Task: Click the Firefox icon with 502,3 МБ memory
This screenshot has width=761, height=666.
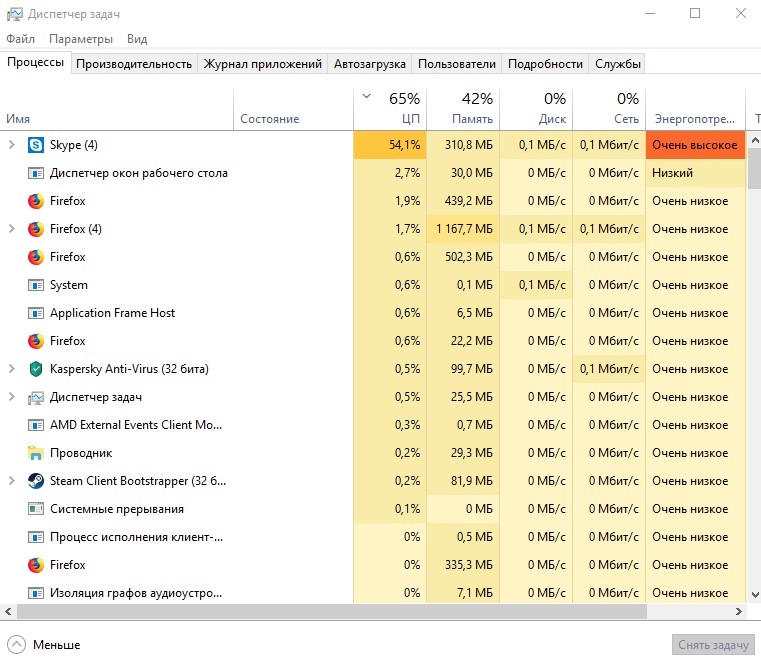Action: 36,257
